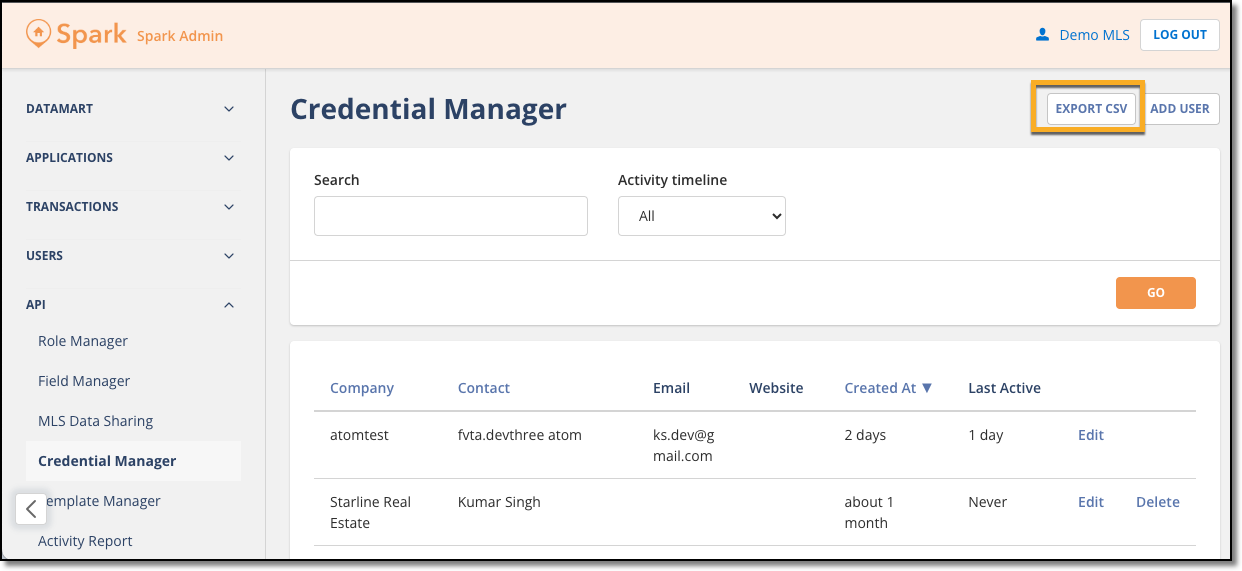The image size is (1242, 571).
Task: Click the EXPORT CSV button
Action: point(1092,108)
